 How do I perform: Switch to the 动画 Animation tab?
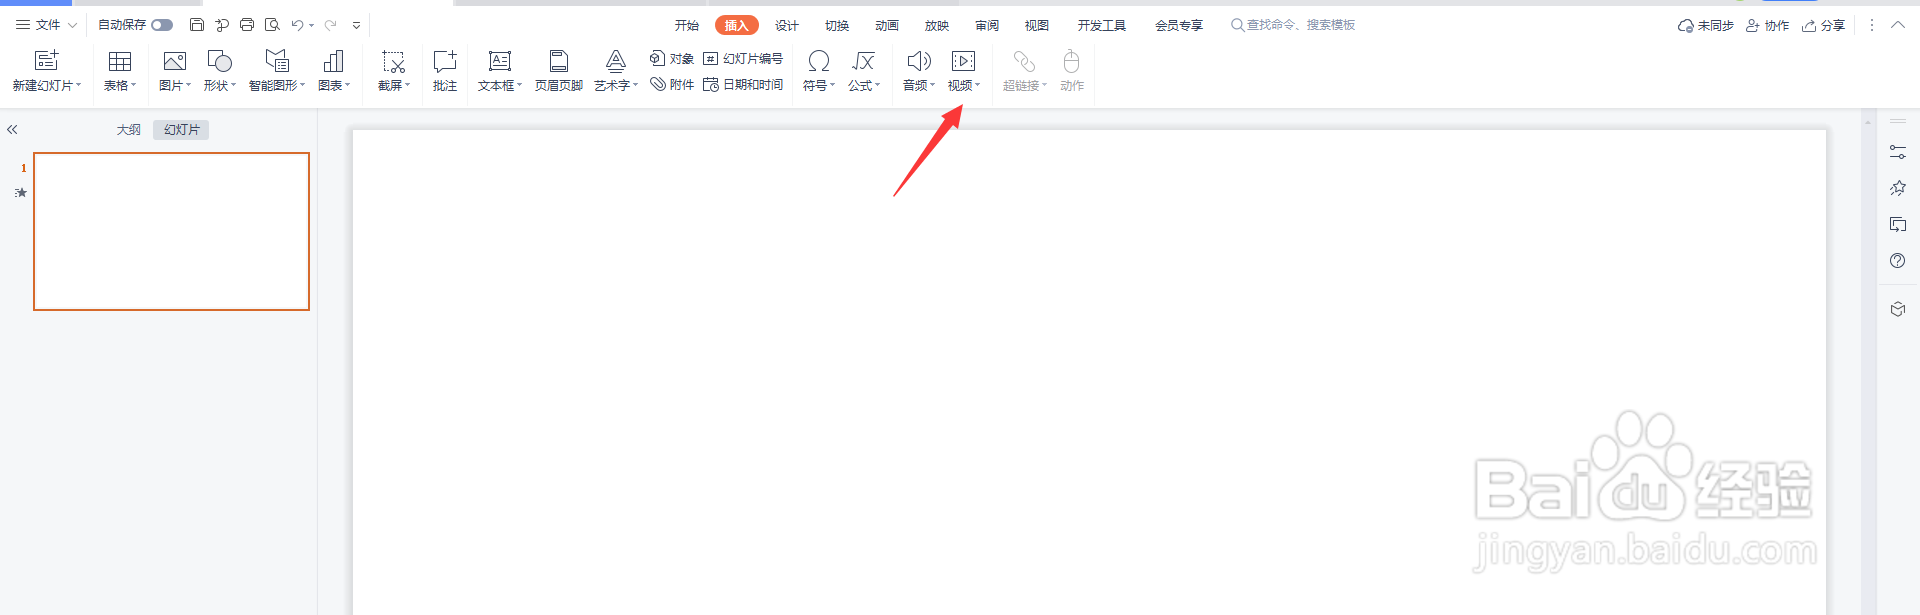(886, 25)
